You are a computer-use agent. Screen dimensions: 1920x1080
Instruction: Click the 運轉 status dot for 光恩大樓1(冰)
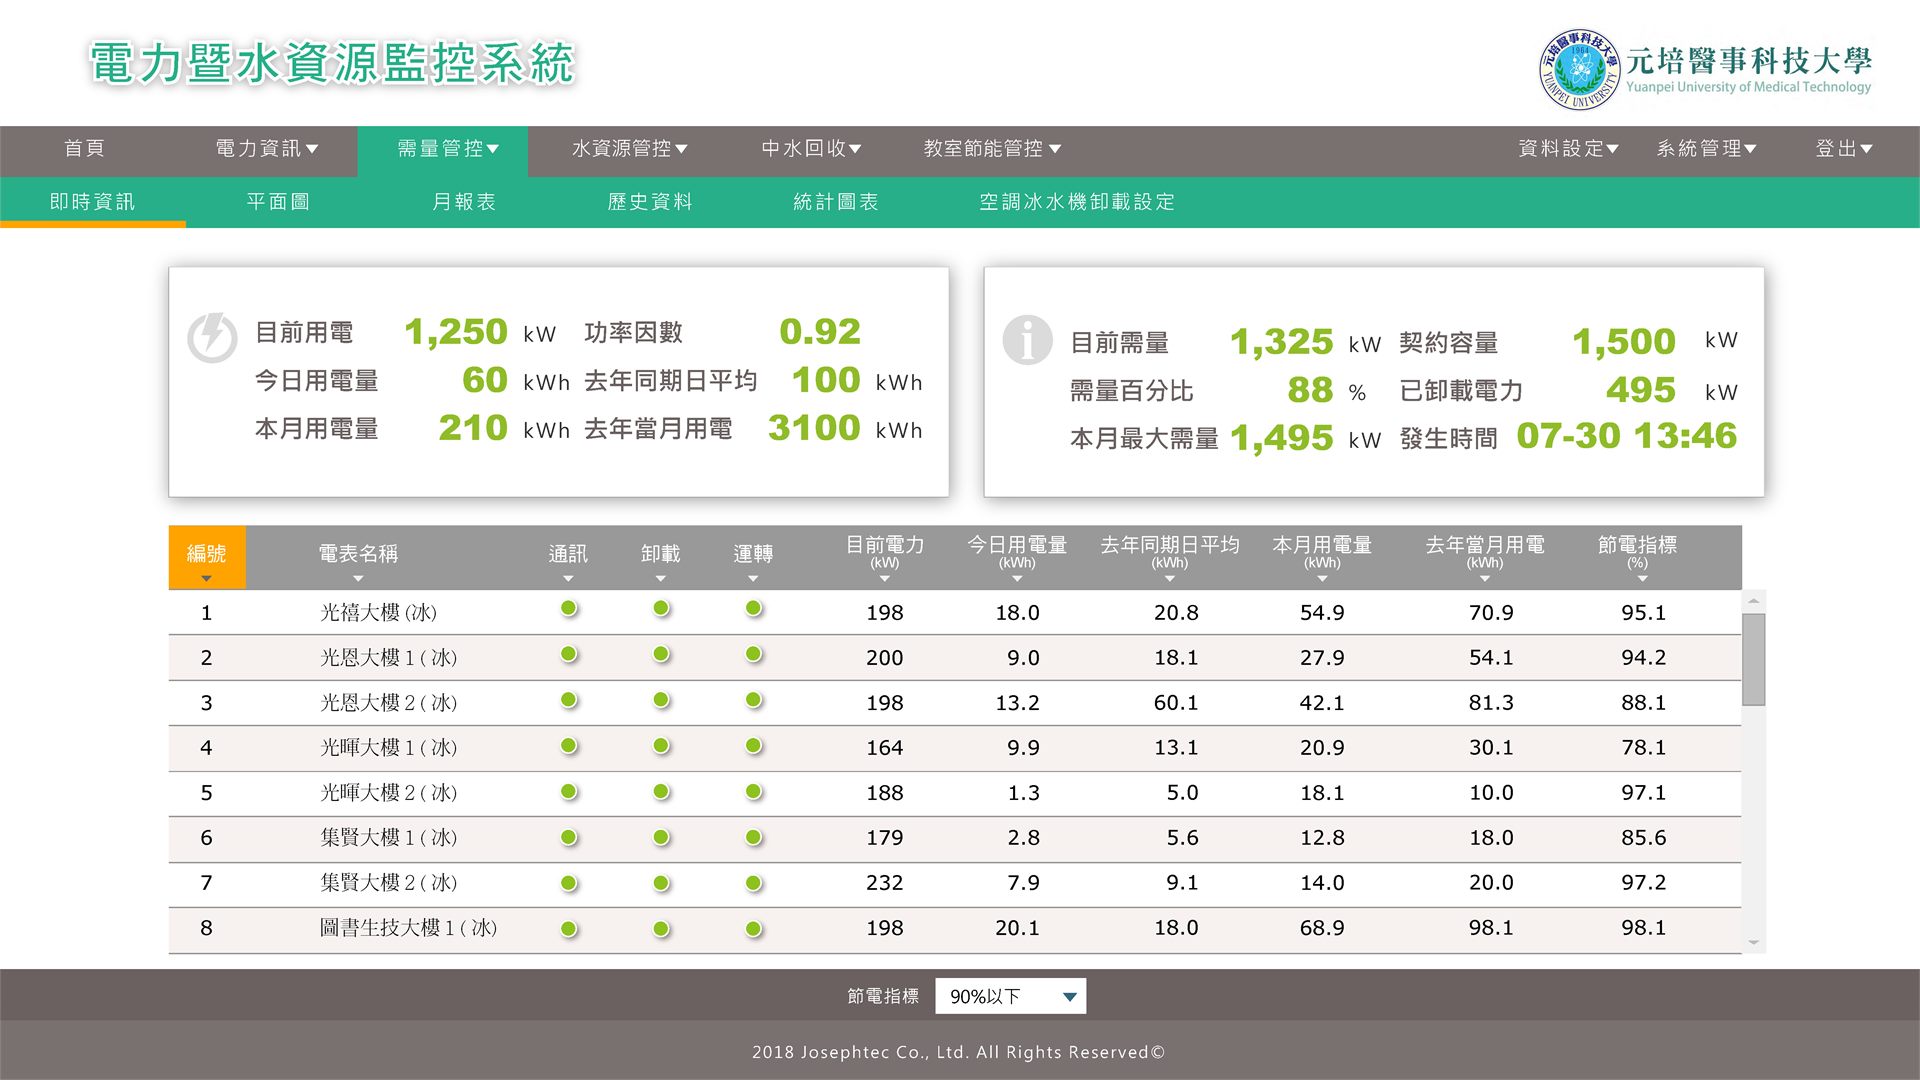click(x=754, y=654)
